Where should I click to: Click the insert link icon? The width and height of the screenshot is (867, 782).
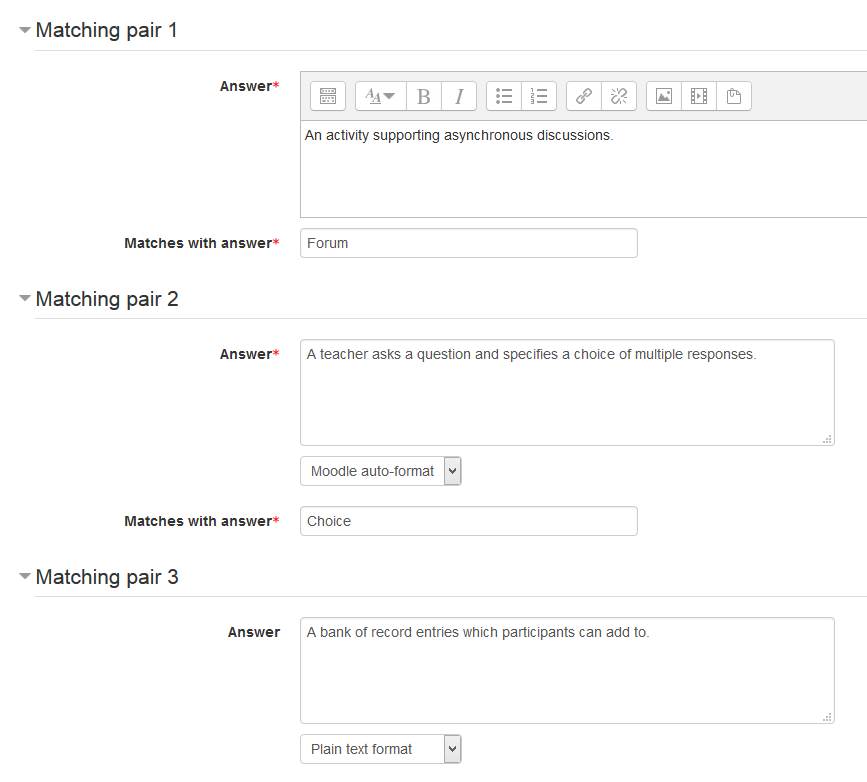pyautogui.click(x=584, y=96)
